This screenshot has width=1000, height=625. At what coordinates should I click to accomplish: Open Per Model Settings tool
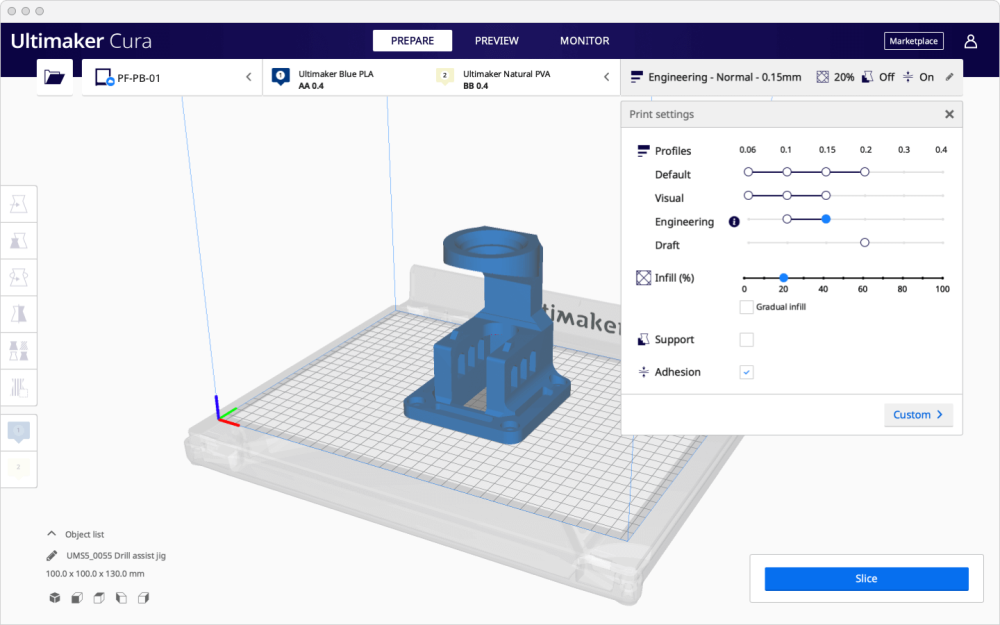[18, 350]
